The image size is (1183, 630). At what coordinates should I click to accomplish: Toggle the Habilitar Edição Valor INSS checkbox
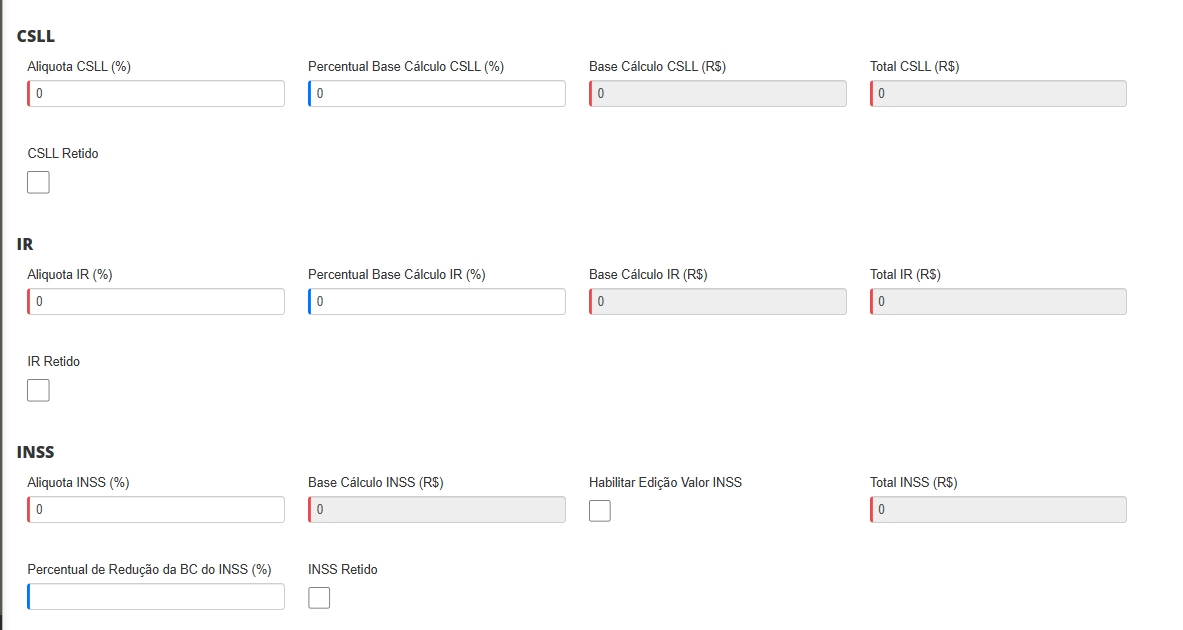pyautogui.click(x=600, y=511)
